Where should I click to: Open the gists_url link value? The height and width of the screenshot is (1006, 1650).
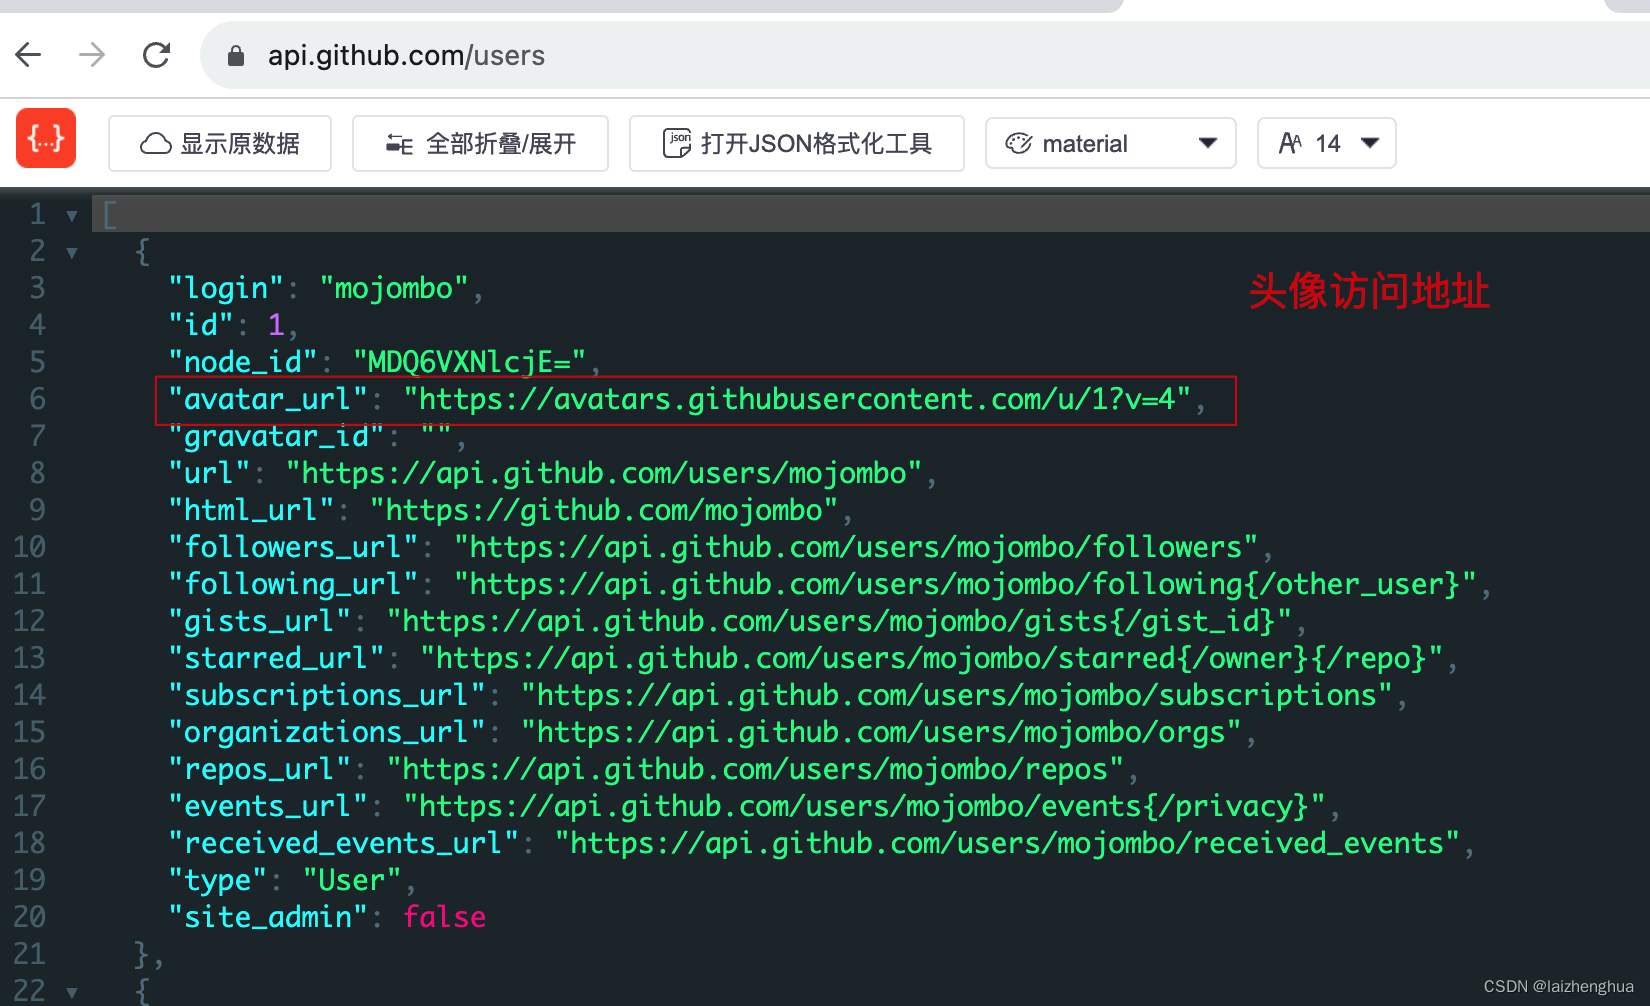pos(839,622)
